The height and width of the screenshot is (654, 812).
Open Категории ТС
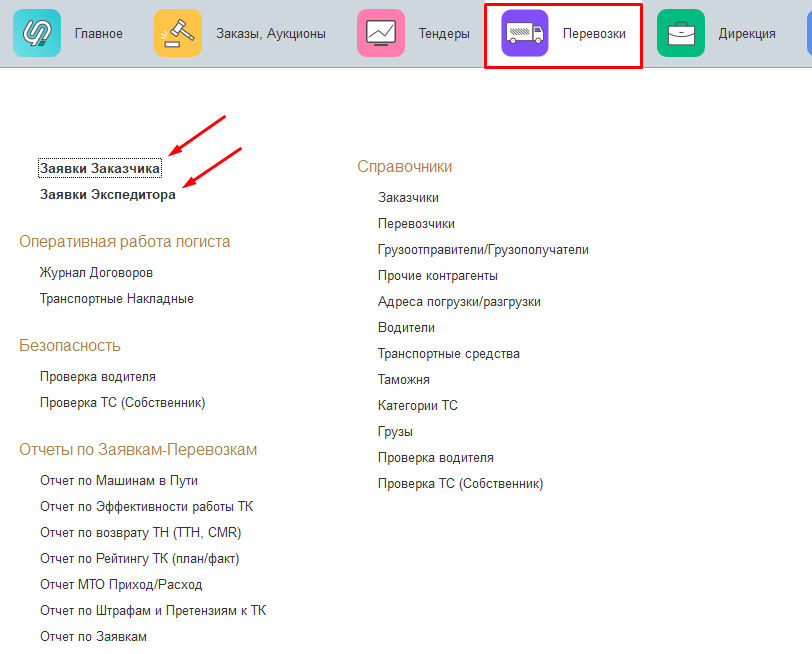(x=418, y=405)
